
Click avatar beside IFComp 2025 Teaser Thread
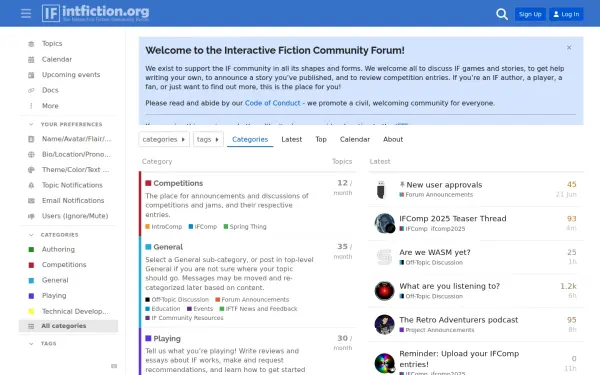pyautogui.click(x=384, y=223)
